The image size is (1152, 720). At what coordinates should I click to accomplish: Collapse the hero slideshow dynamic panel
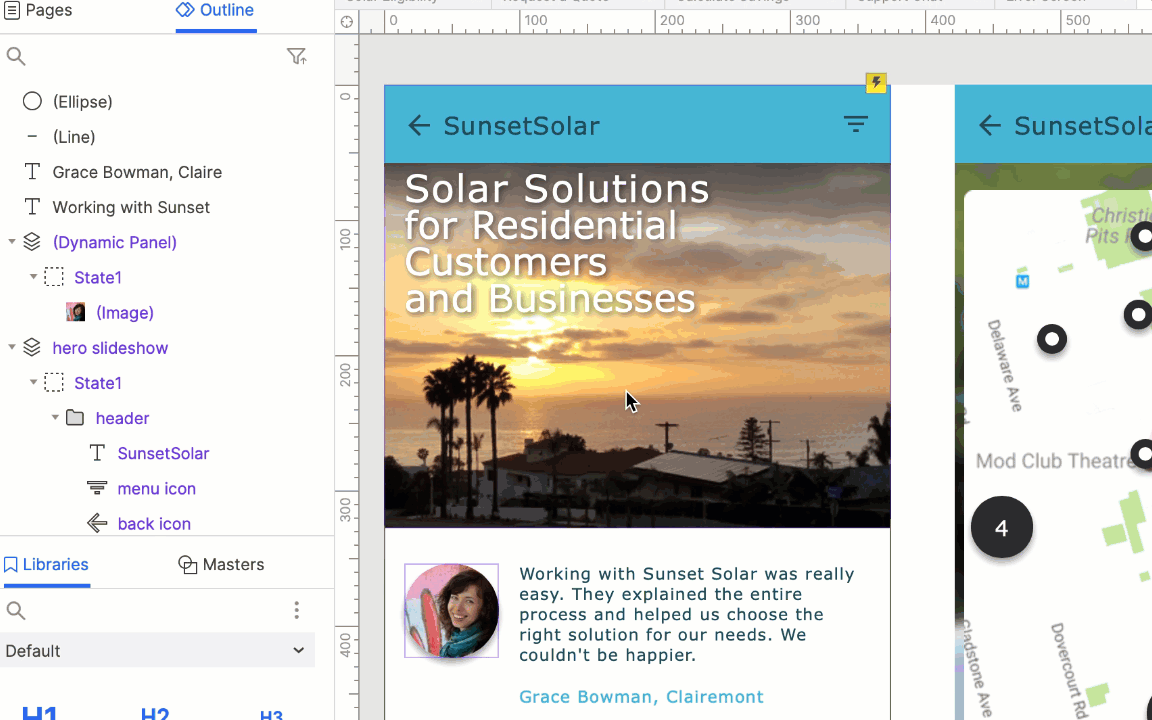[x=12, y=348]
